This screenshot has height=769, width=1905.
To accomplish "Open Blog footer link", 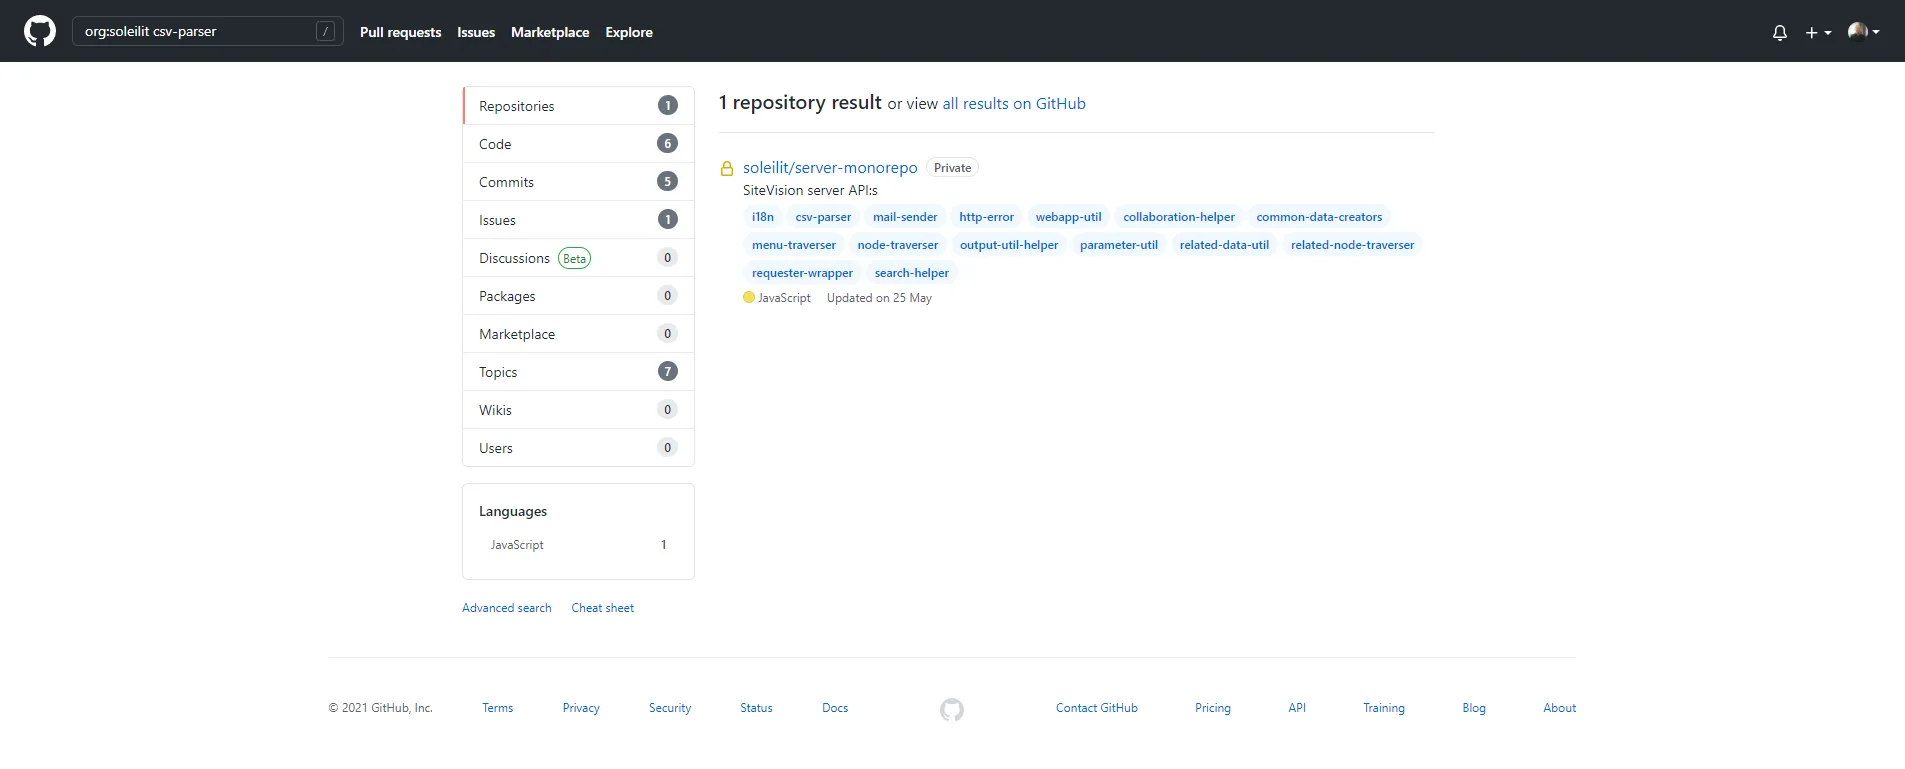I will coord(1474,708).
